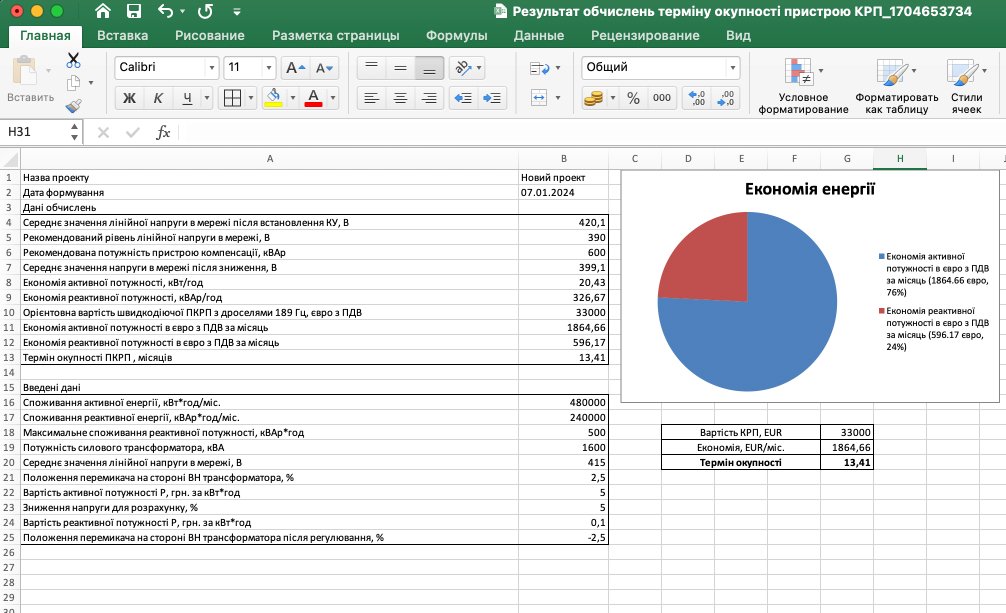
Task: Open the cell borders dropdown arrow
Action: pos(249,98)
